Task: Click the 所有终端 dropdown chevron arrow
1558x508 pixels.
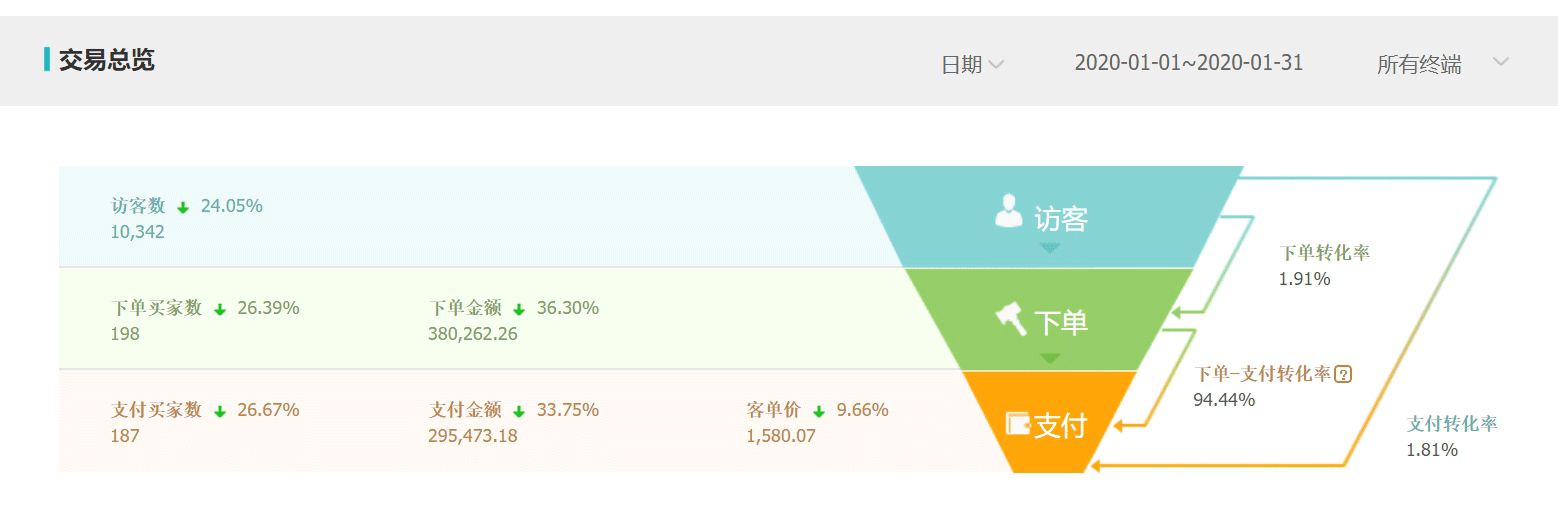Action: pyautogui.click(x=1500, y=62)
